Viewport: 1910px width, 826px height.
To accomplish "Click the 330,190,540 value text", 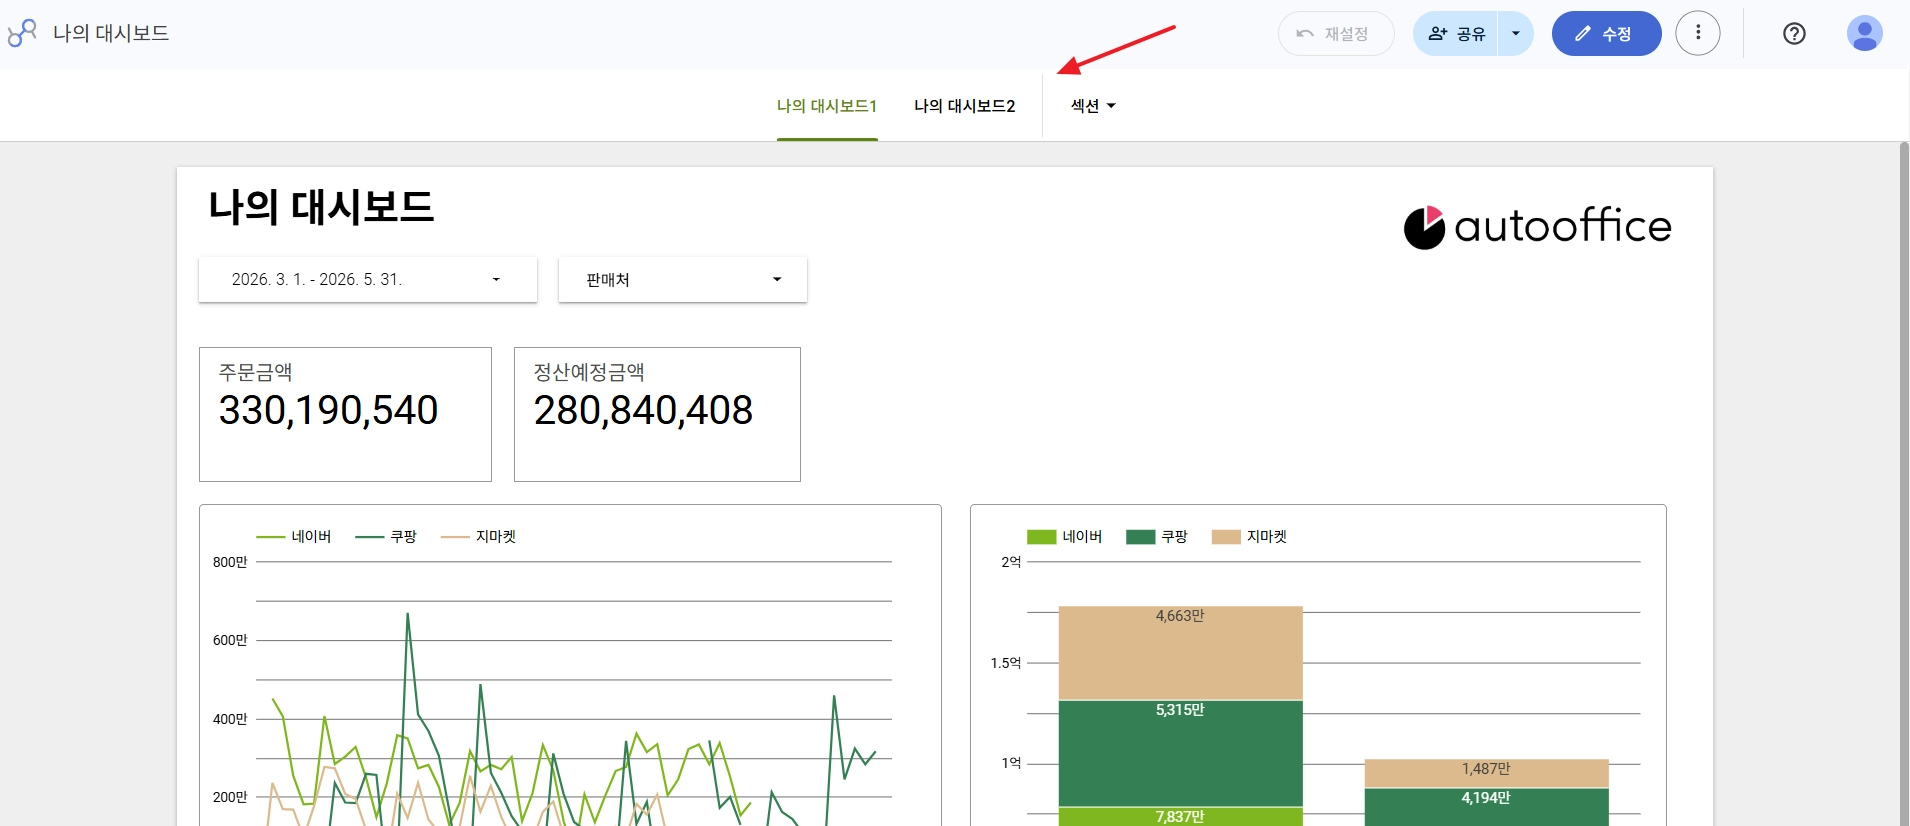I will 328,410.
